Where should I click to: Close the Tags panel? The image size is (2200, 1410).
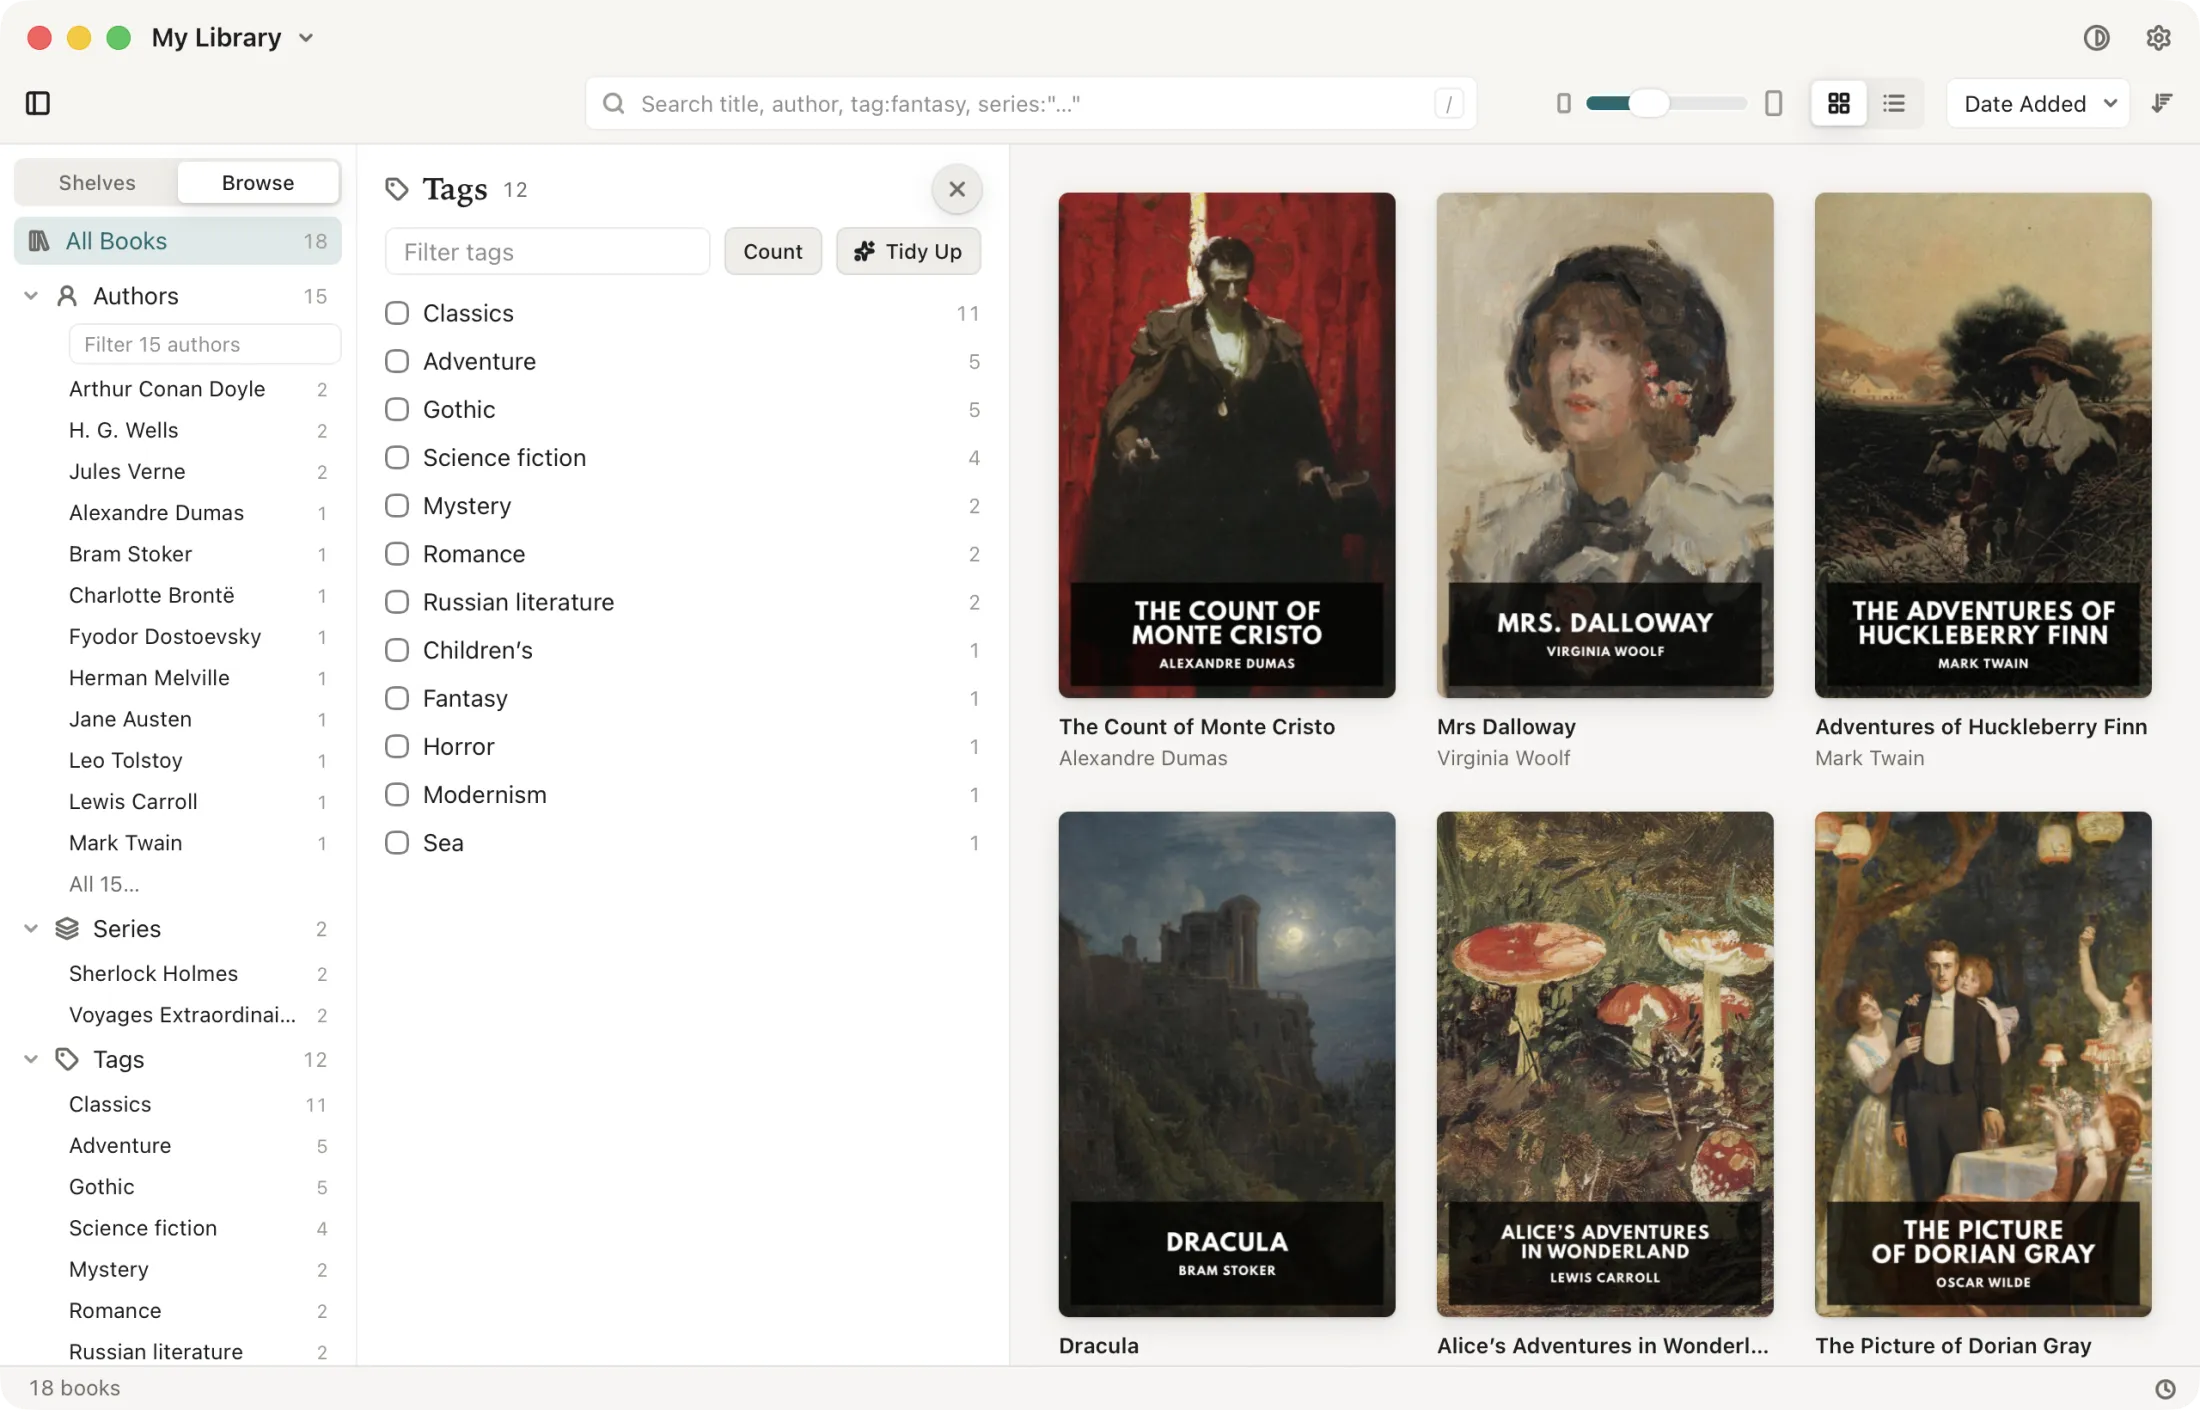coord(957,189)
